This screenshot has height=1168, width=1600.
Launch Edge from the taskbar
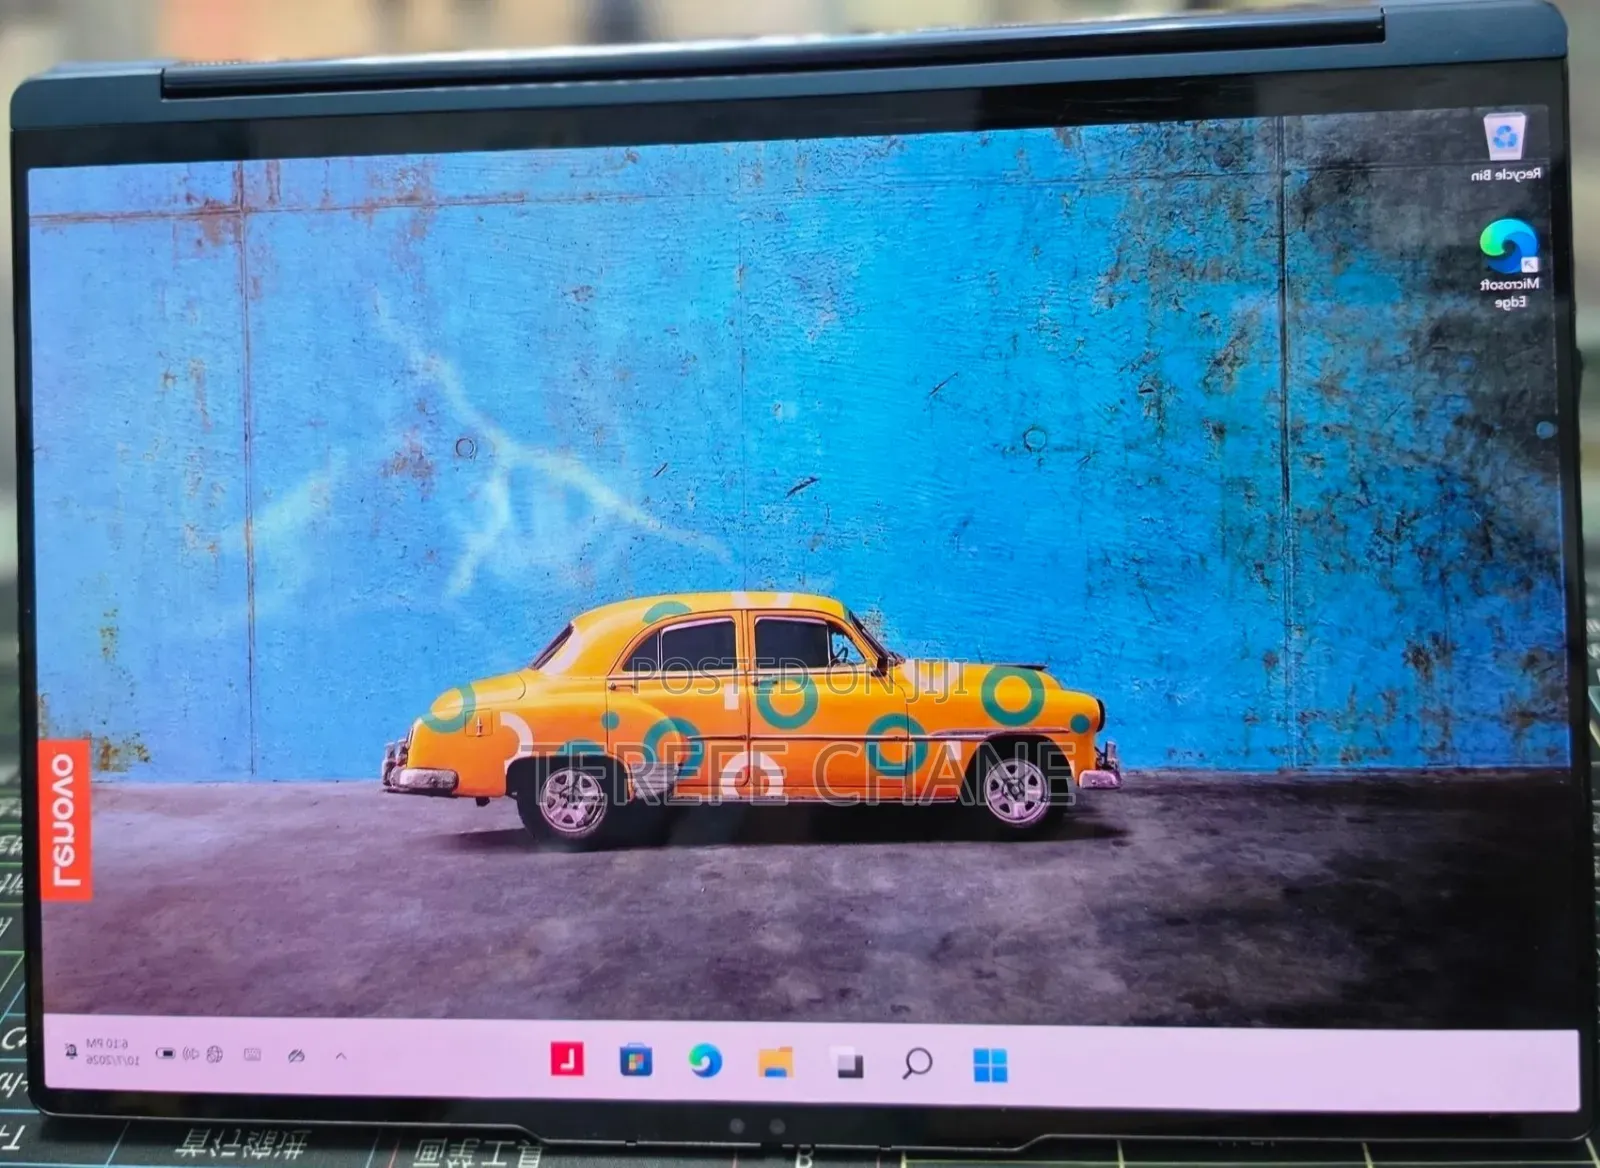pos(705,1060)
